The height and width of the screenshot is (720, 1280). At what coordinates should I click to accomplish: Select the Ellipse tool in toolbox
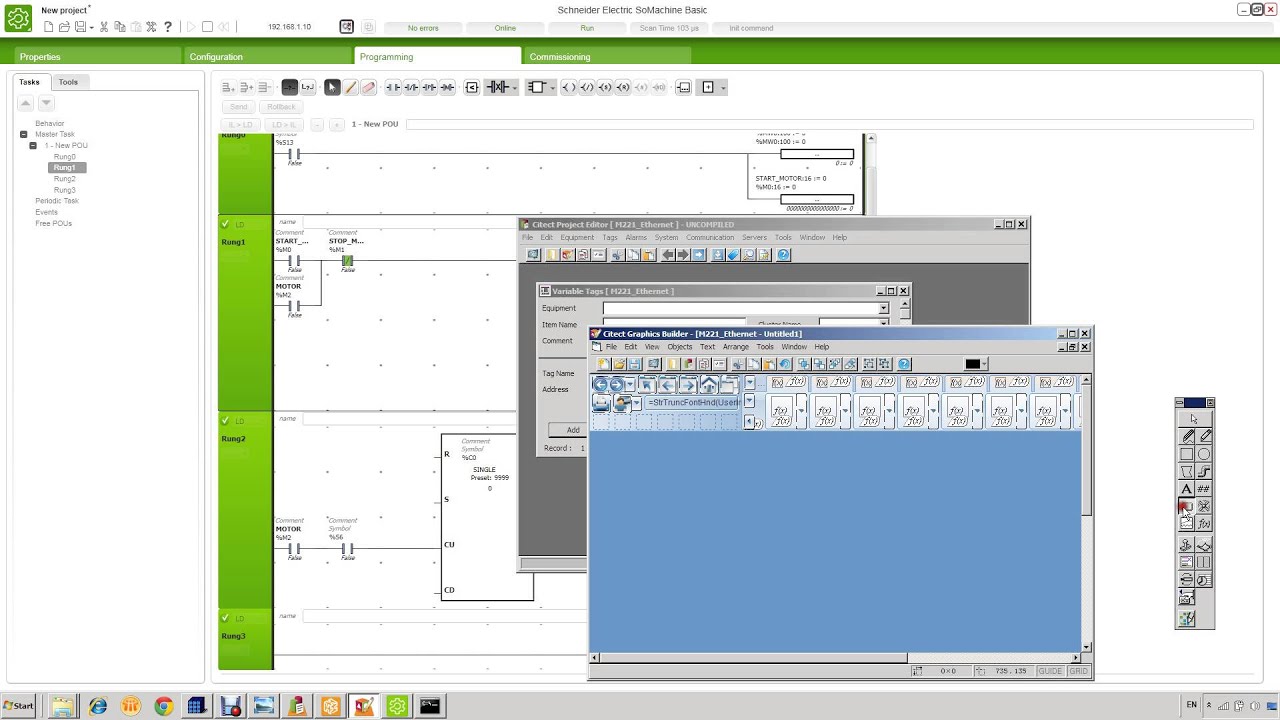pyautogui.click(x=1204, y=454)
